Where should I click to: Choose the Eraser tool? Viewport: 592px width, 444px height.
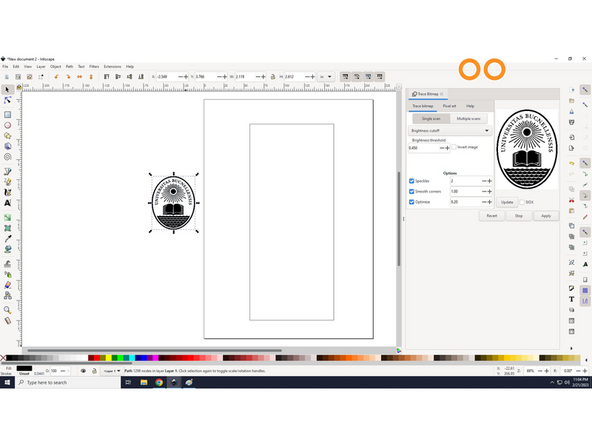7,285
